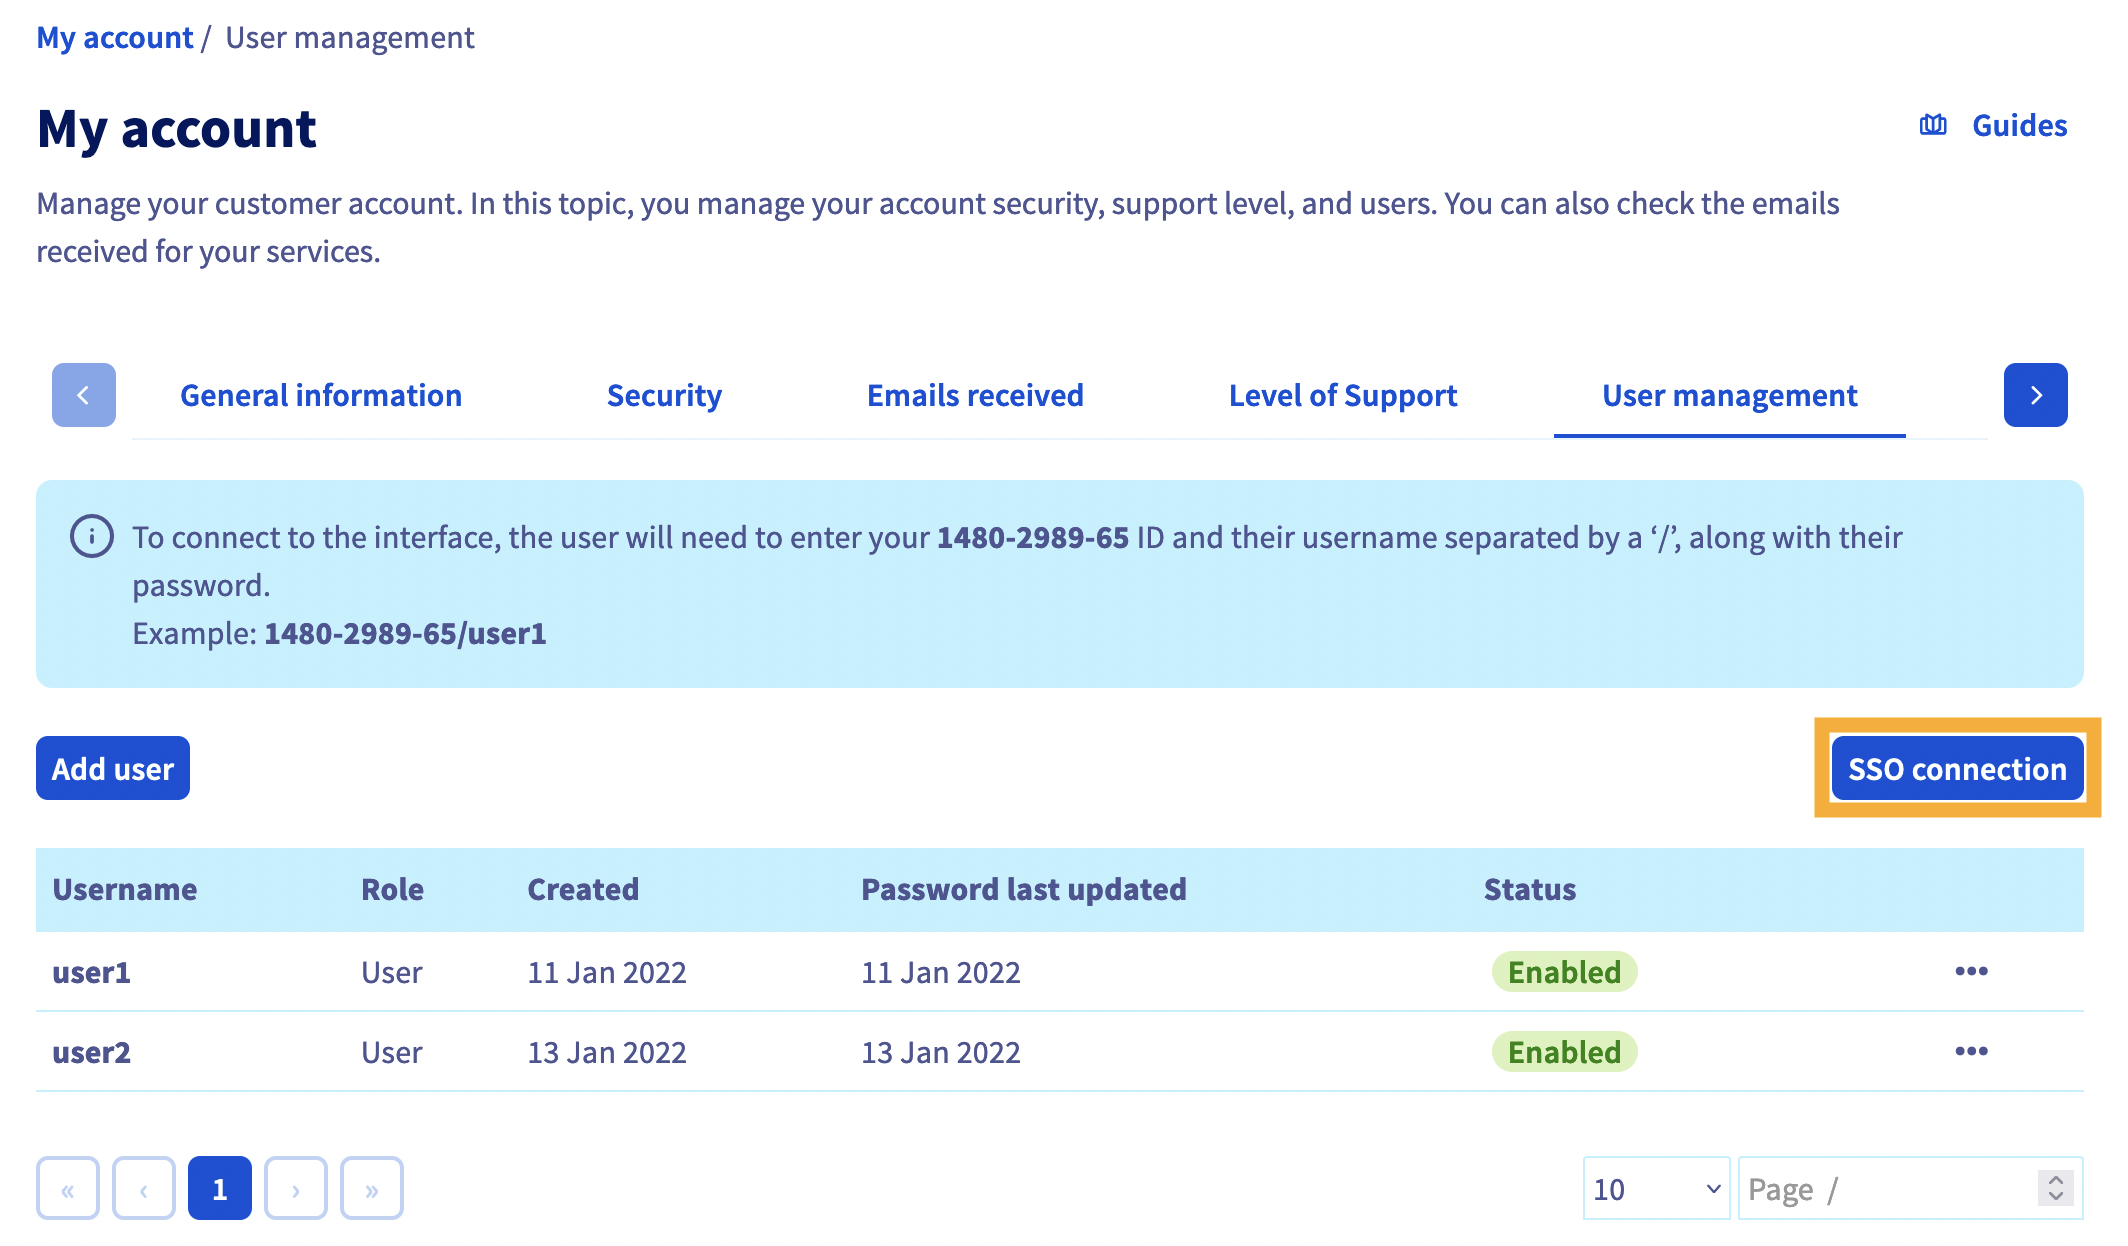Click the next page arrow
The height and width of the screenshot is (1246, 2128).
click(296, 1189)
